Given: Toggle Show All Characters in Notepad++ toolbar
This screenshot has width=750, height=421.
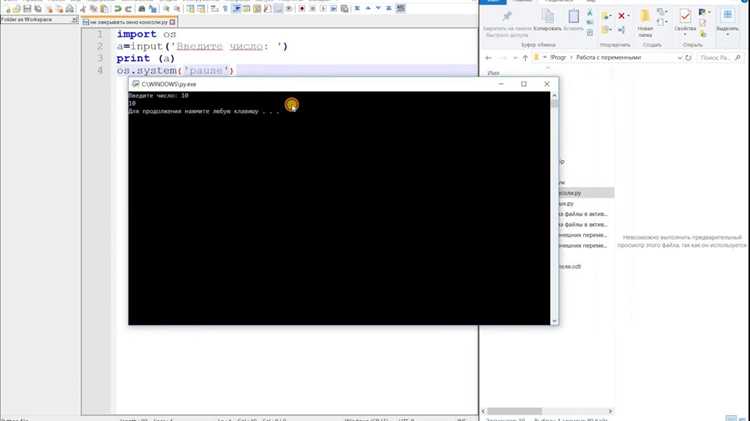Looking at the screenshot, I should (225, 9).
